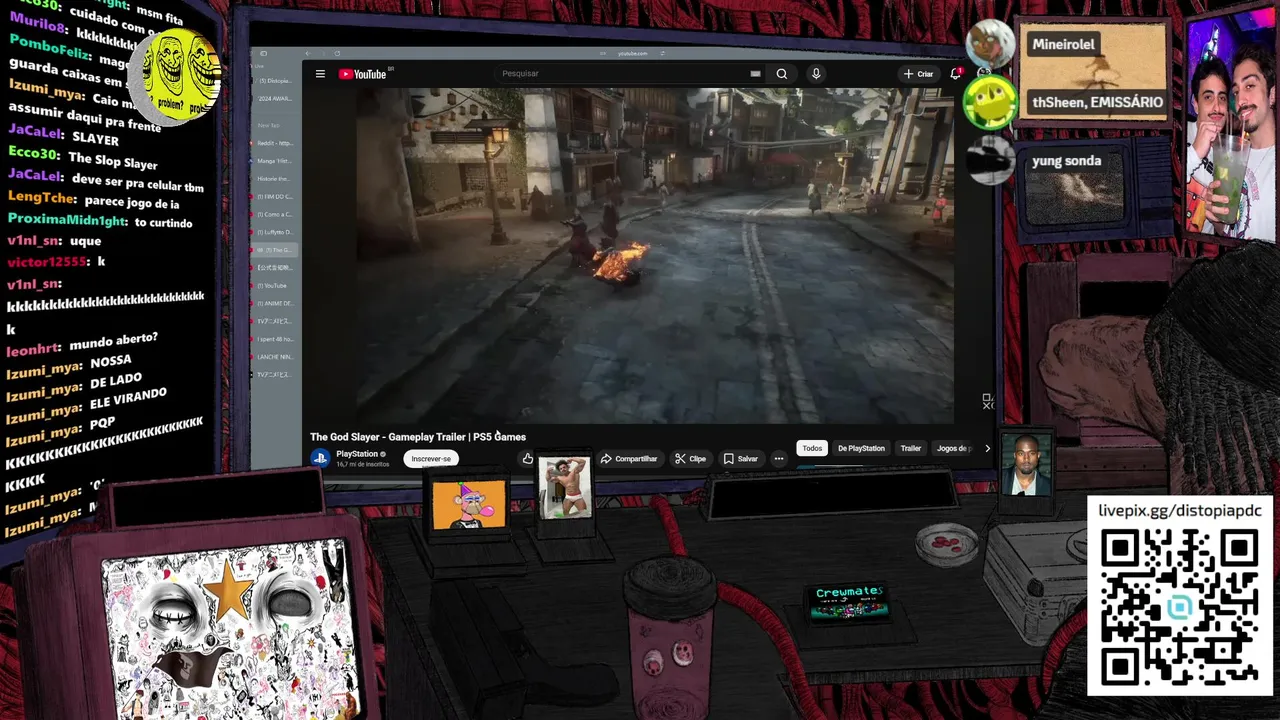Go to the YouTube home logo
Viewport: 1280px width, 720px height.
tap(364, 74)
